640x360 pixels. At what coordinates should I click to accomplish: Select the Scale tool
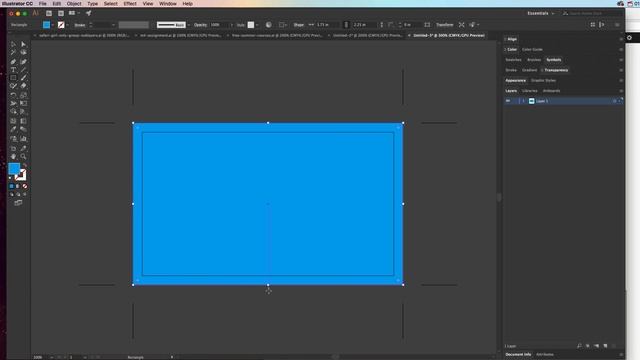click(23, 95)
